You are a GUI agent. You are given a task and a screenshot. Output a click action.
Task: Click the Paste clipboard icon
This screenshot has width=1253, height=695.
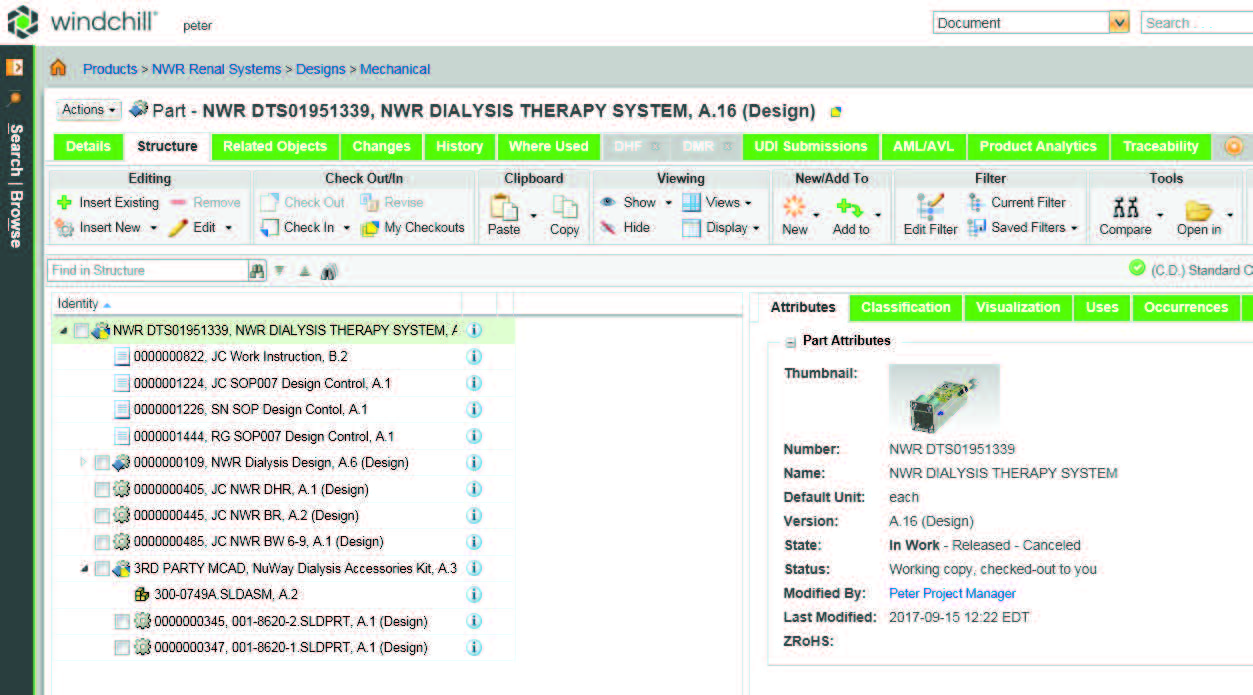pos(504,207)
